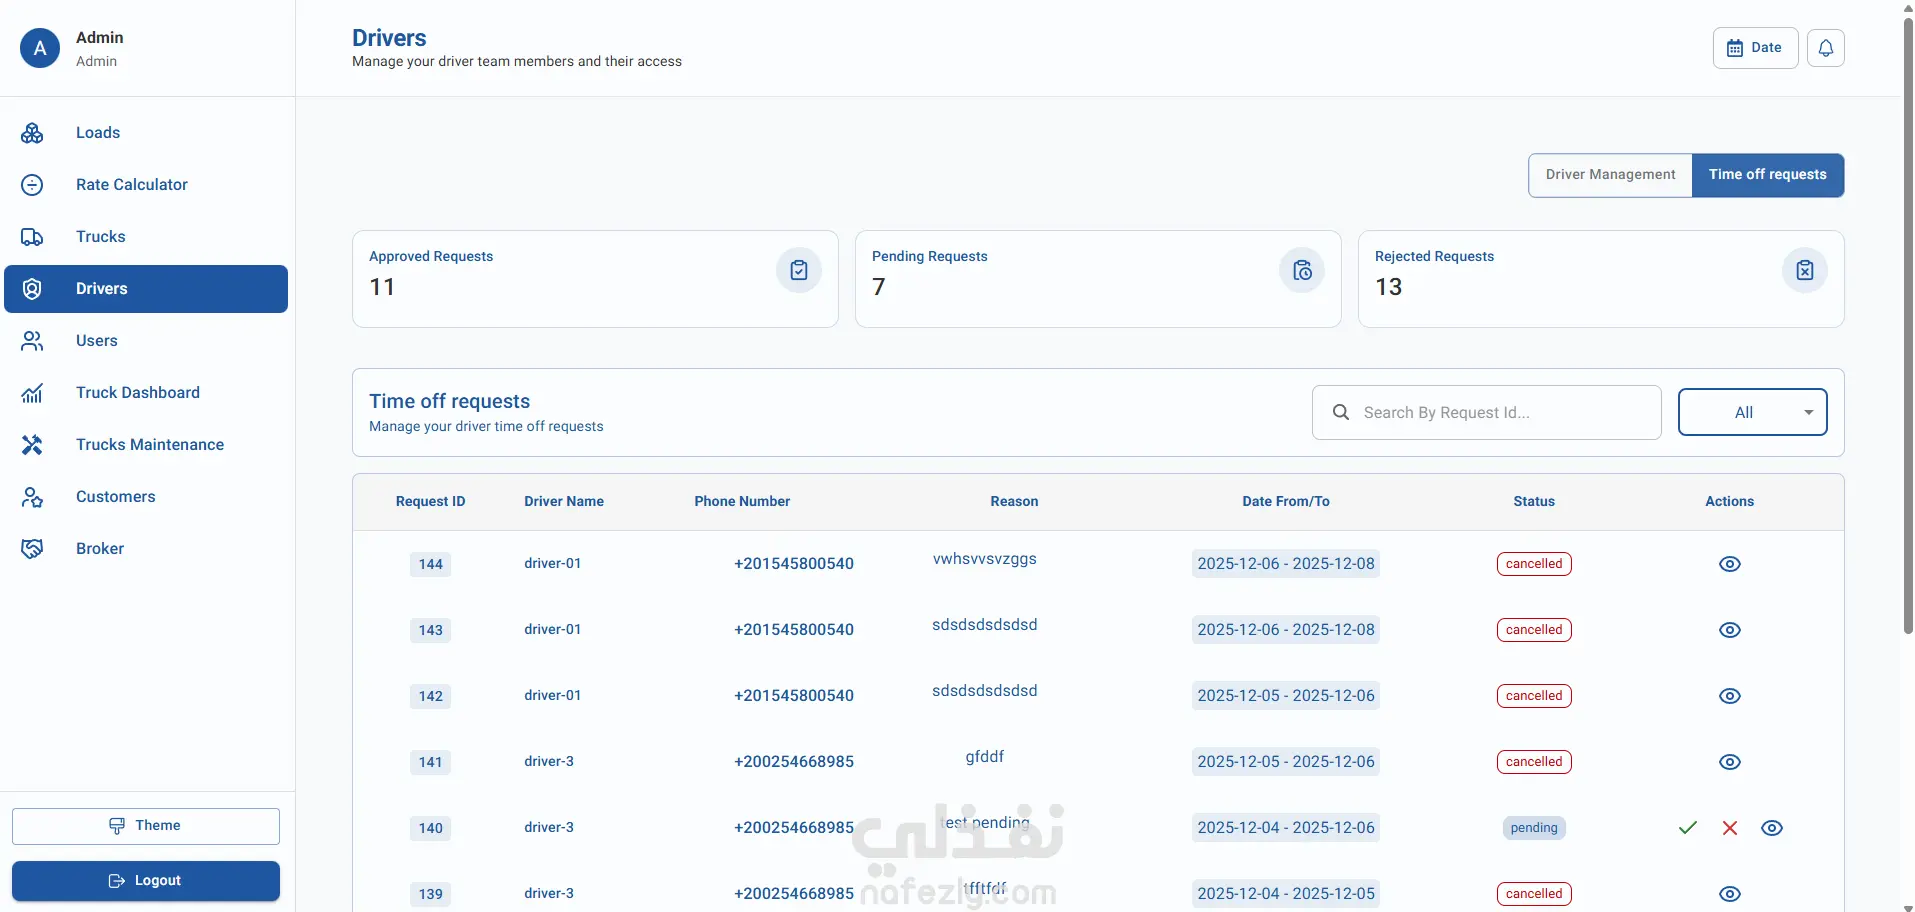Screen dimensions: 1915x912
Task: Click the Status column header
Action: pyautogui.click(x=1534, y=502)
